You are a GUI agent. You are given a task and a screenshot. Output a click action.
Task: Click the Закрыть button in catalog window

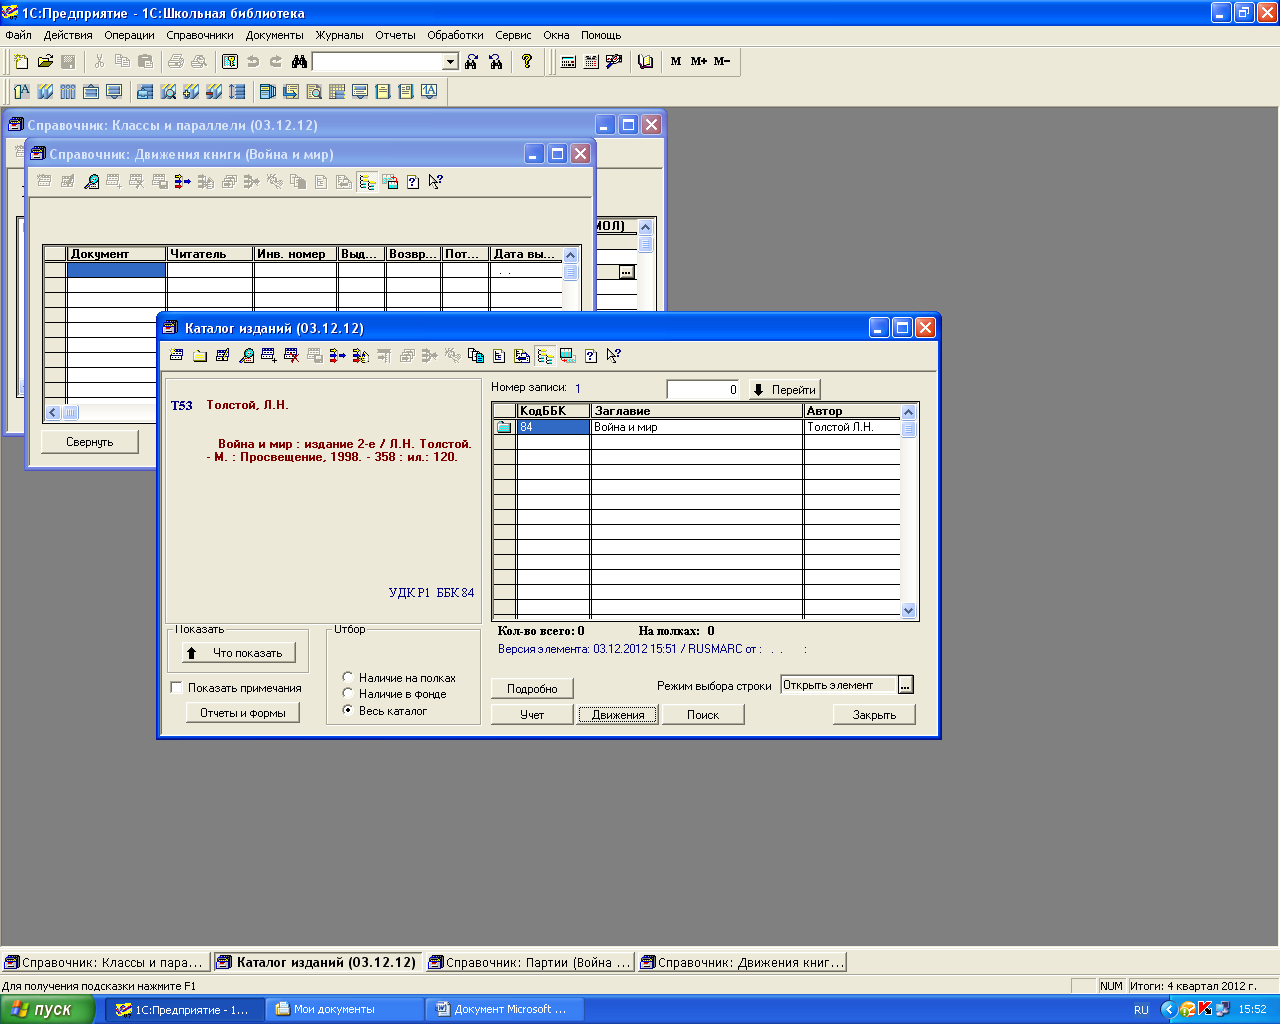point(874,714)
